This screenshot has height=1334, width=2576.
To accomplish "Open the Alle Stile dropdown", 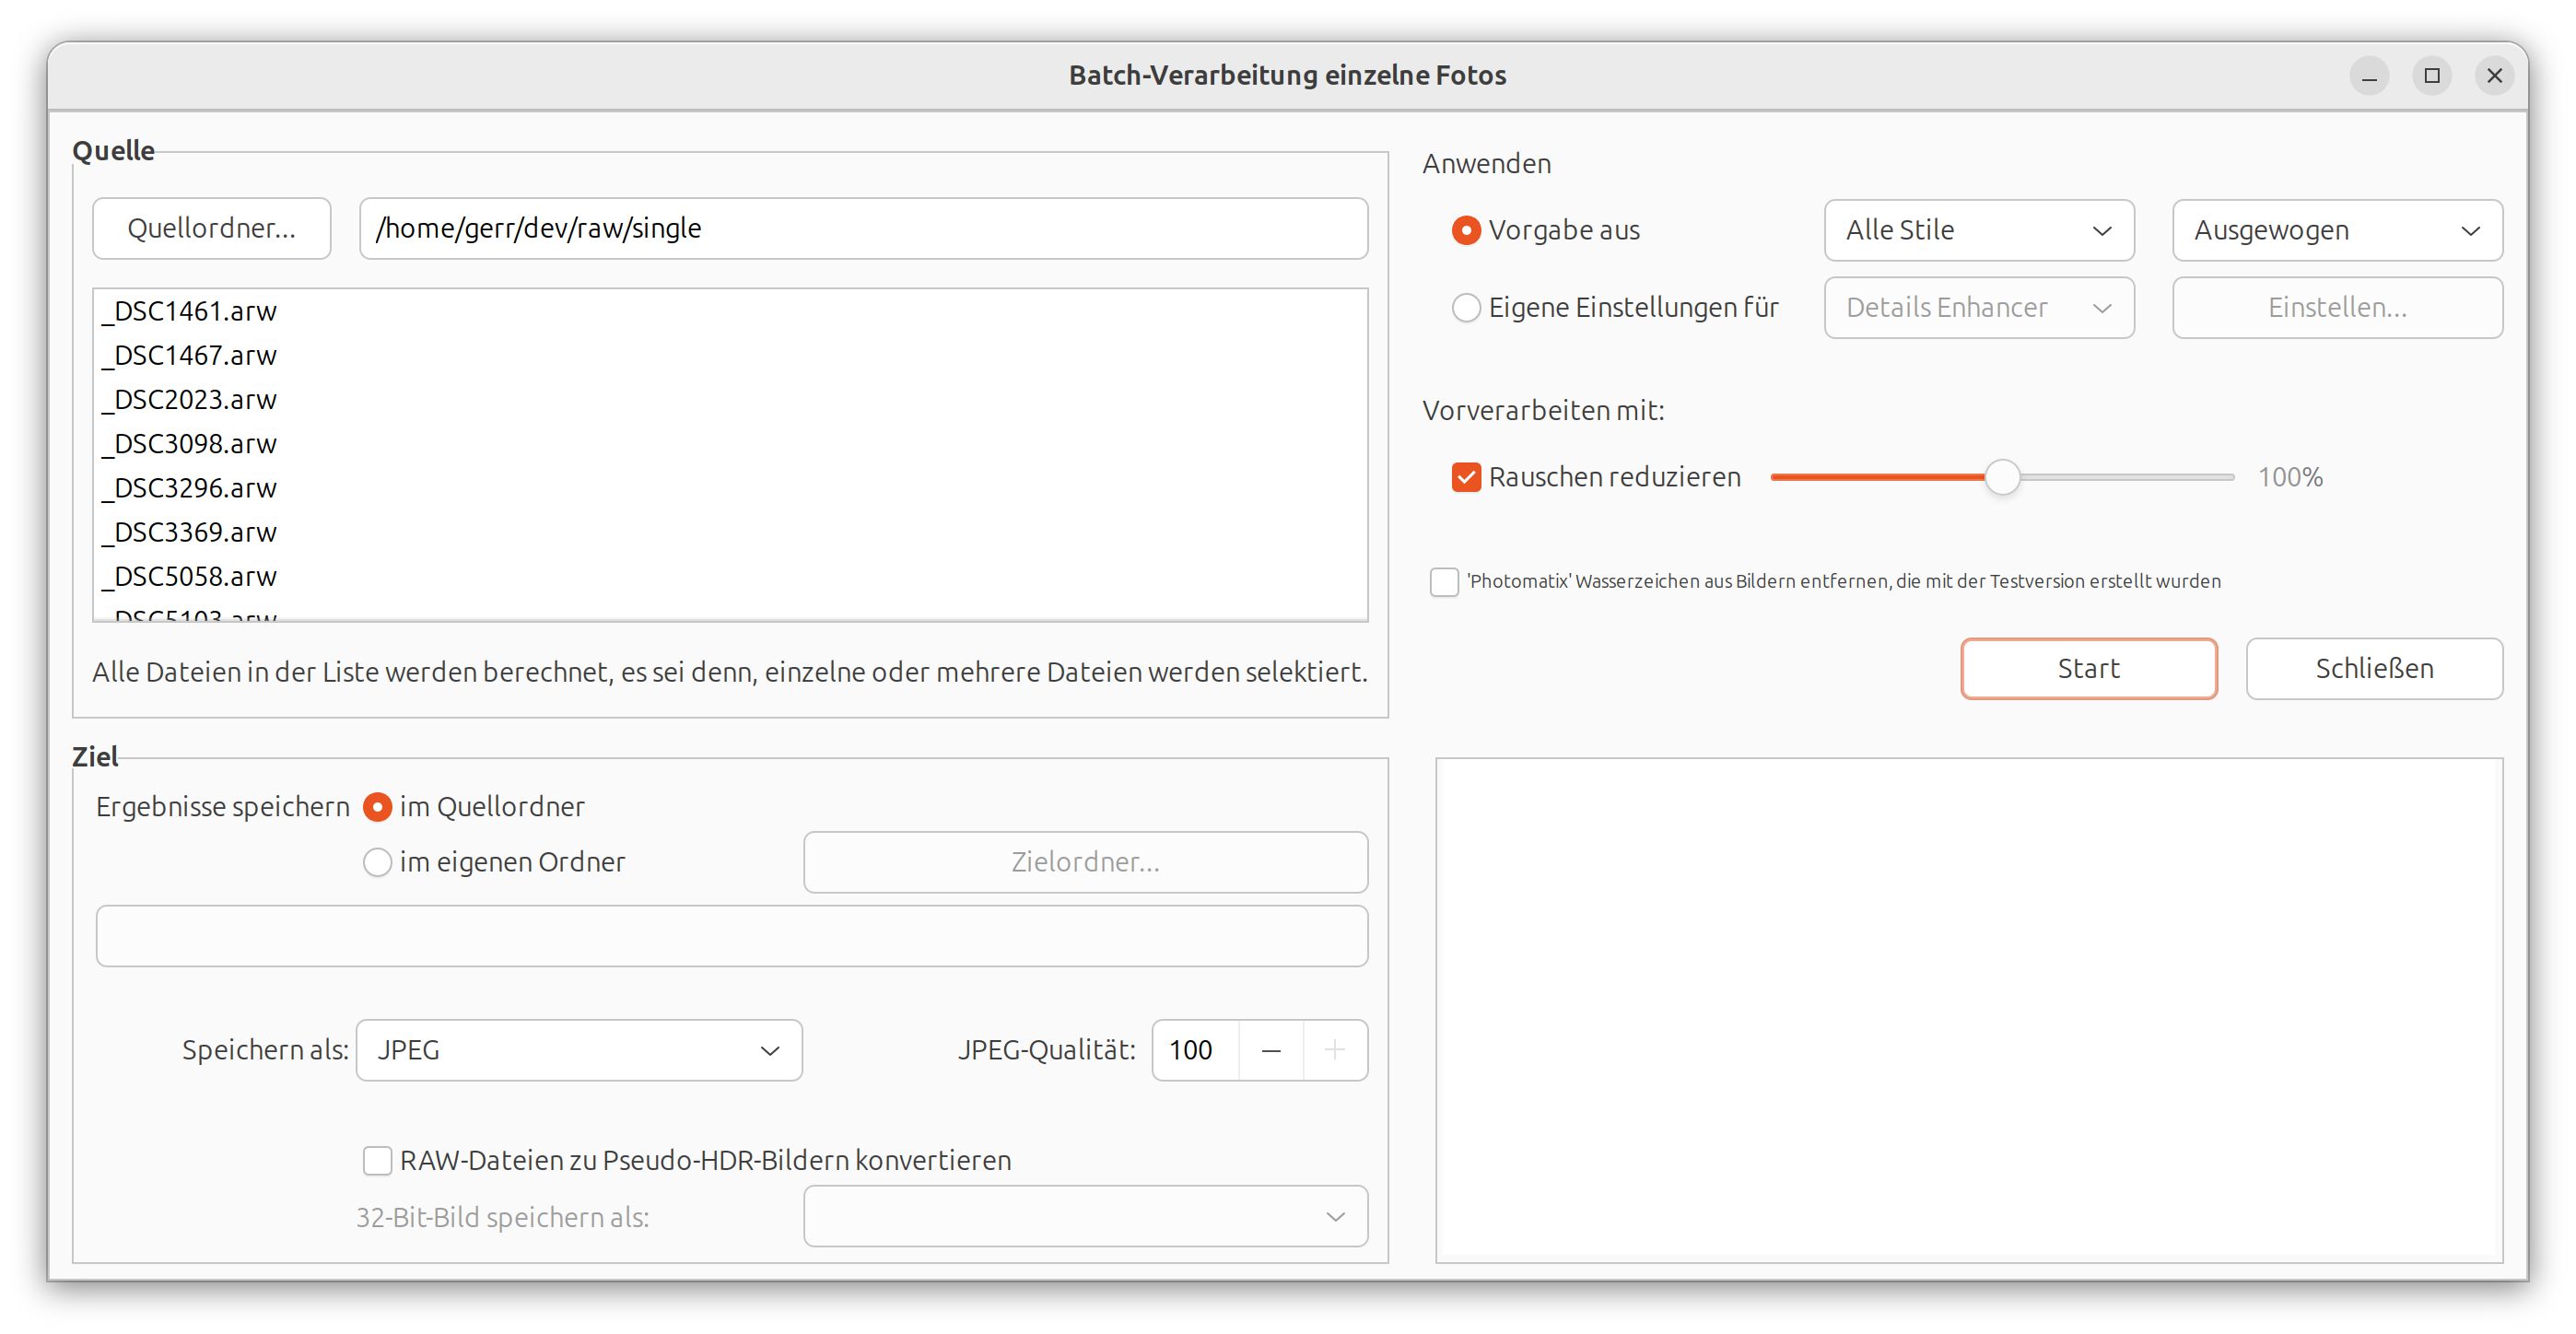I will pos(1978,230).
